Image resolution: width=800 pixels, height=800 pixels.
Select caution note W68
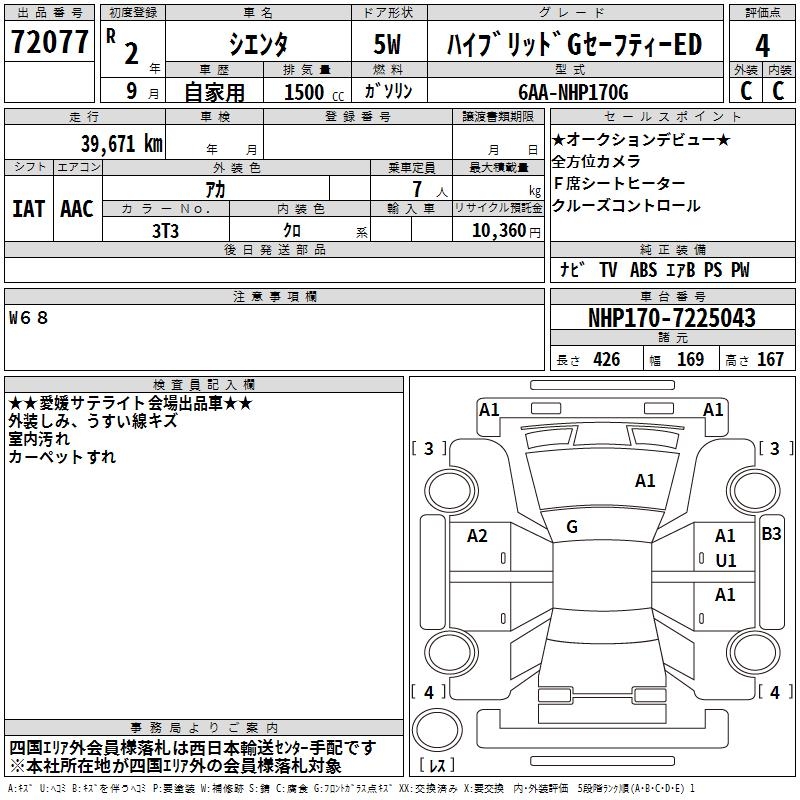point(29,318)
